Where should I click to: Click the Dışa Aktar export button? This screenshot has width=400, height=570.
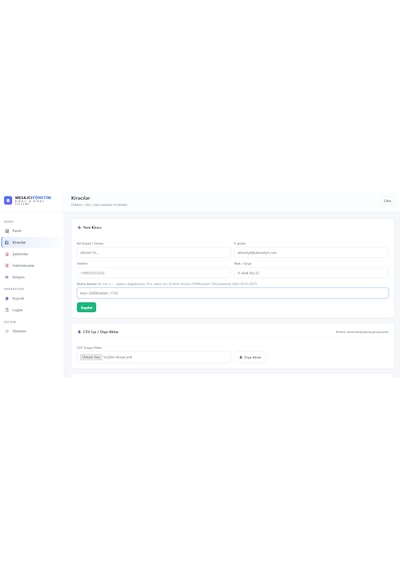click(x=250, y=357)
